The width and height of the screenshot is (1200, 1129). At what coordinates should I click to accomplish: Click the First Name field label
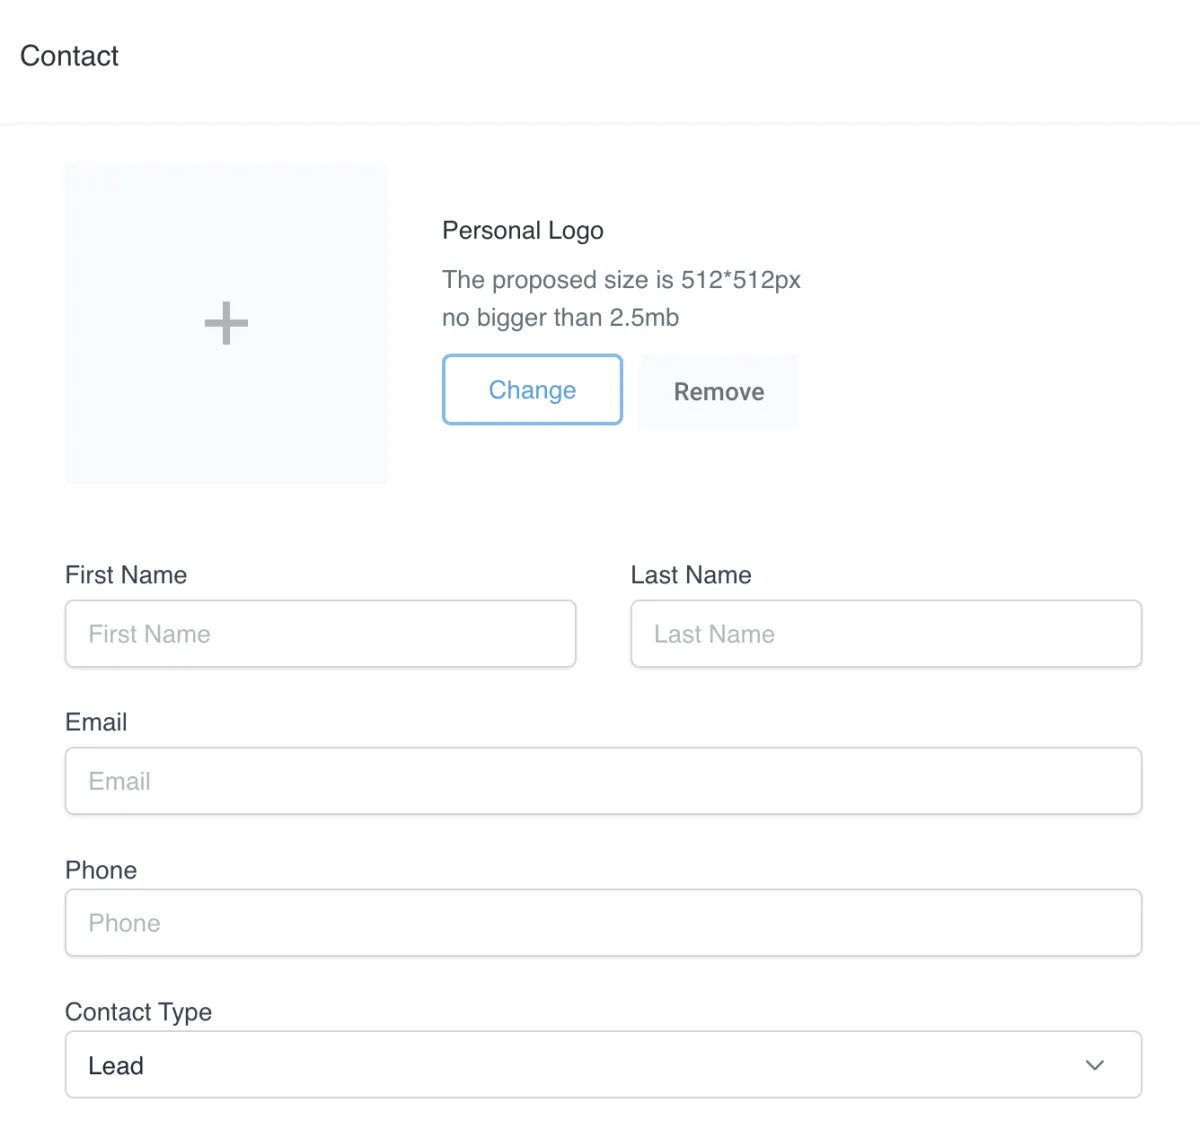coord(126,575)
